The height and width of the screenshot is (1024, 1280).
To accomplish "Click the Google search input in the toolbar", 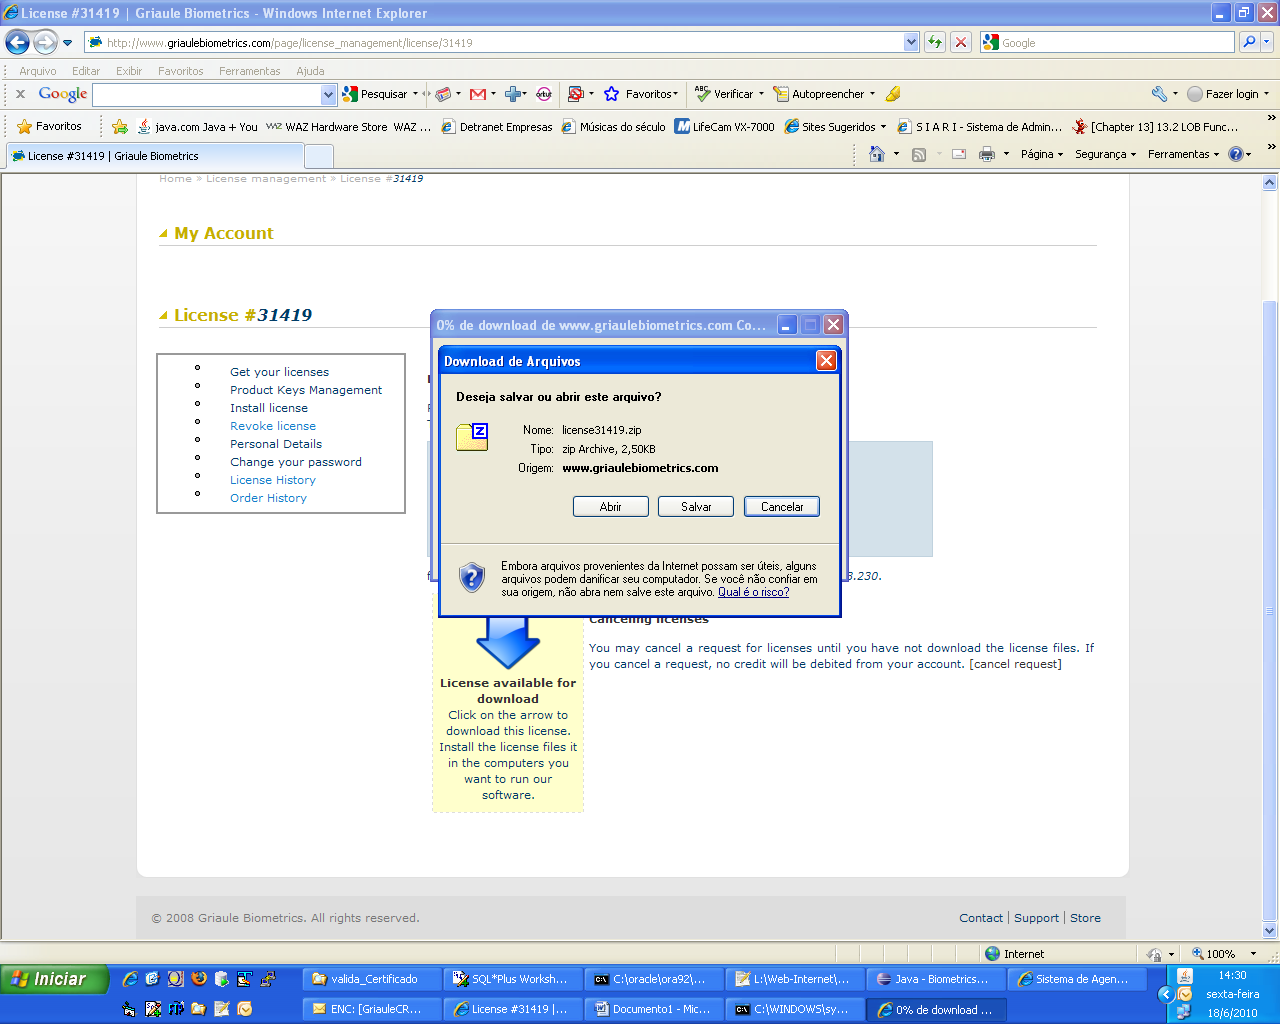I will point(207,94).
